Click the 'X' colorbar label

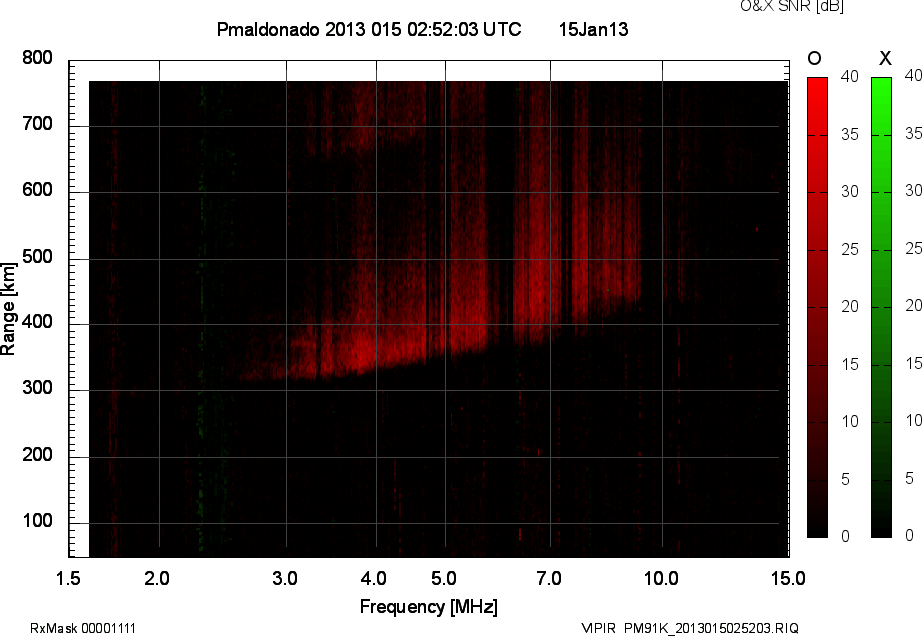pyautogui.click(x=885, y=58)
